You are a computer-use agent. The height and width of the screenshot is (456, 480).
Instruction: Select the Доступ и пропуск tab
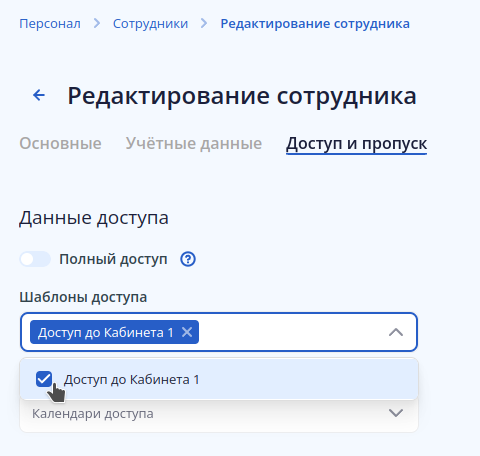pos(356,144)
